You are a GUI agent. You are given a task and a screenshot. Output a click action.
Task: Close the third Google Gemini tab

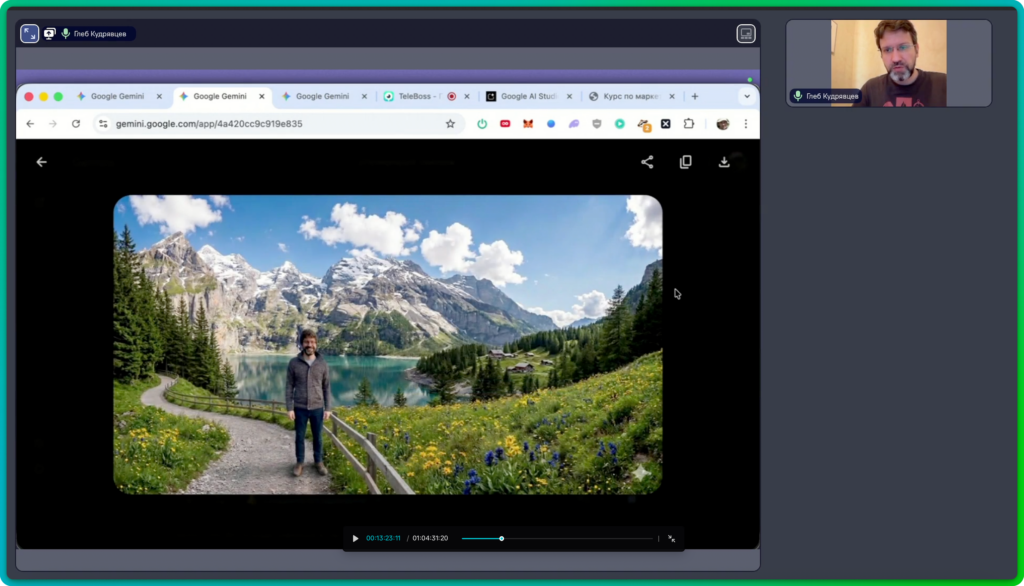pyautogui.click(x=364, y=96)
